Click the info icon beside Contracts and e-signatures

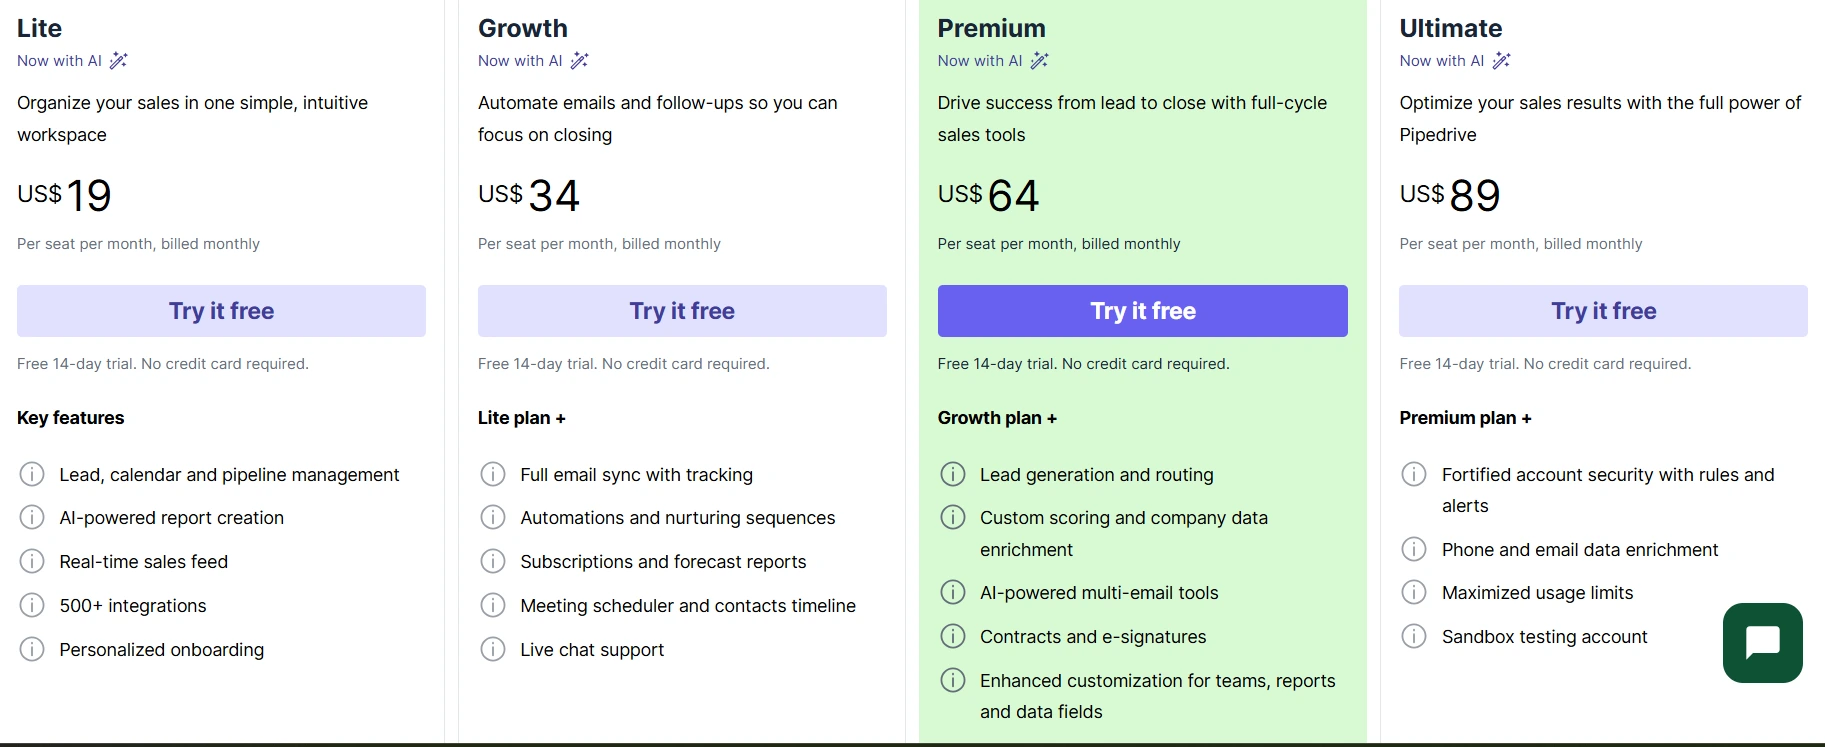pyautogui.click(x=953, y=636)
